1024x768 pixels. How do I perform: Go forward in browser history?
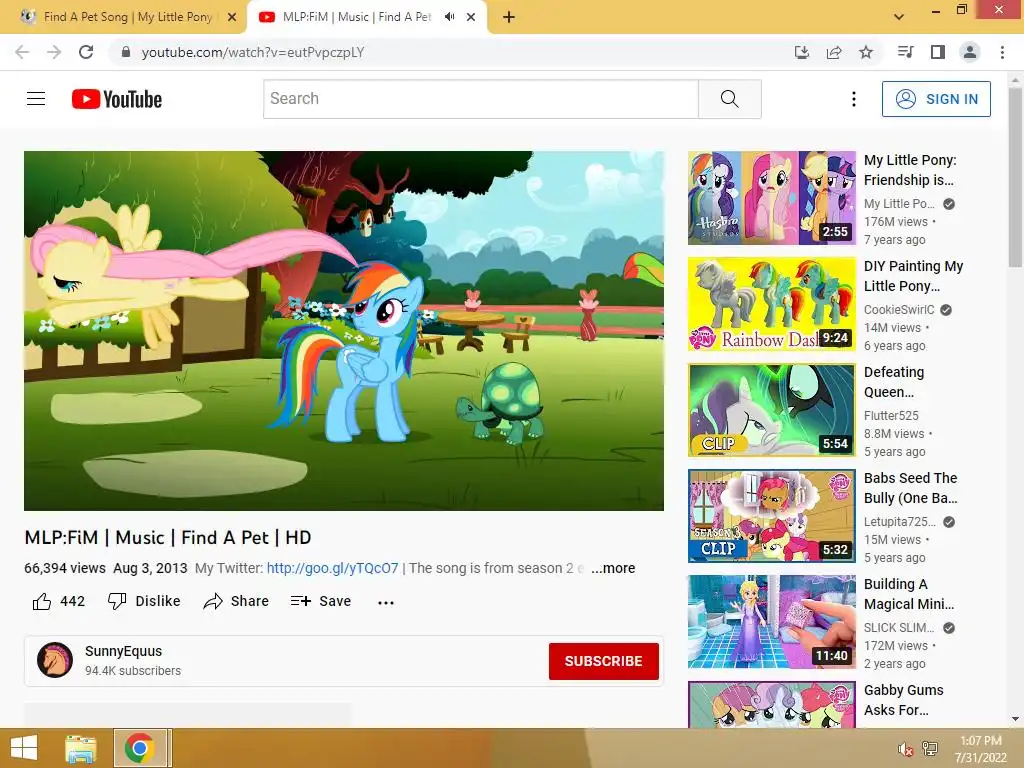click(x=54, y=52)
